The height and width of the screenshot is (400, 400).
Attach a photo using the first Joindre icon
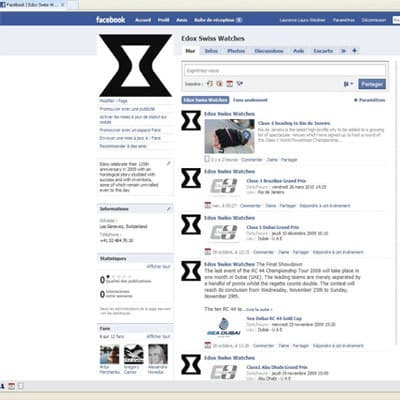pos(209,84)
